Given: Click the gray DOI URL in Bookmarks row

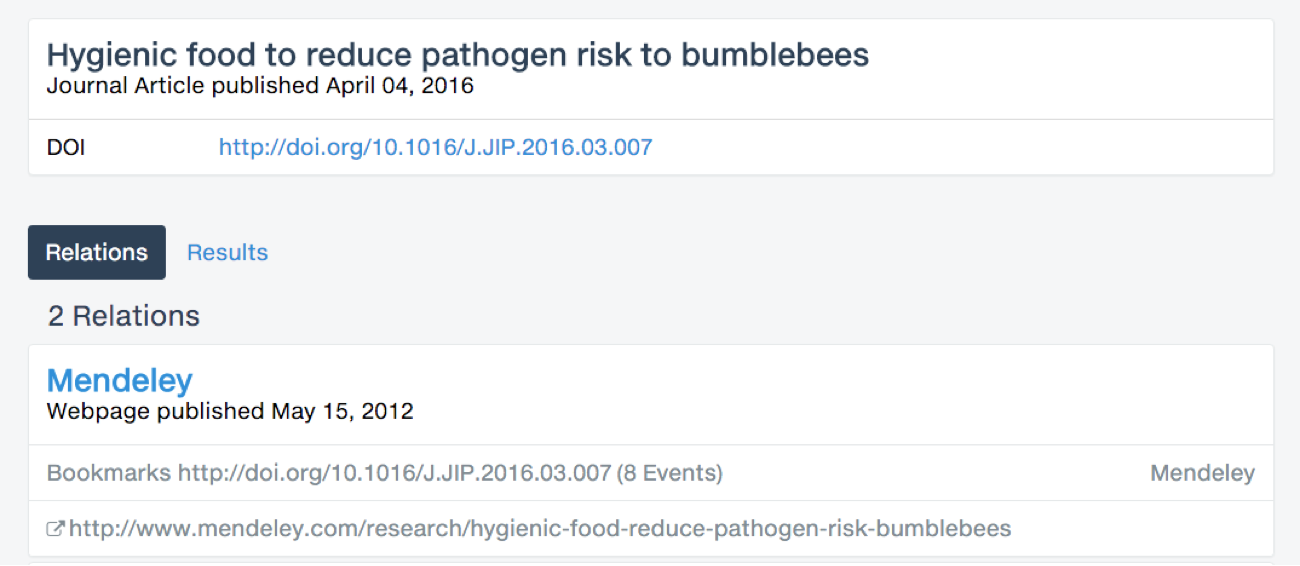Looking at the screenshot, I should tap(394, 473).
